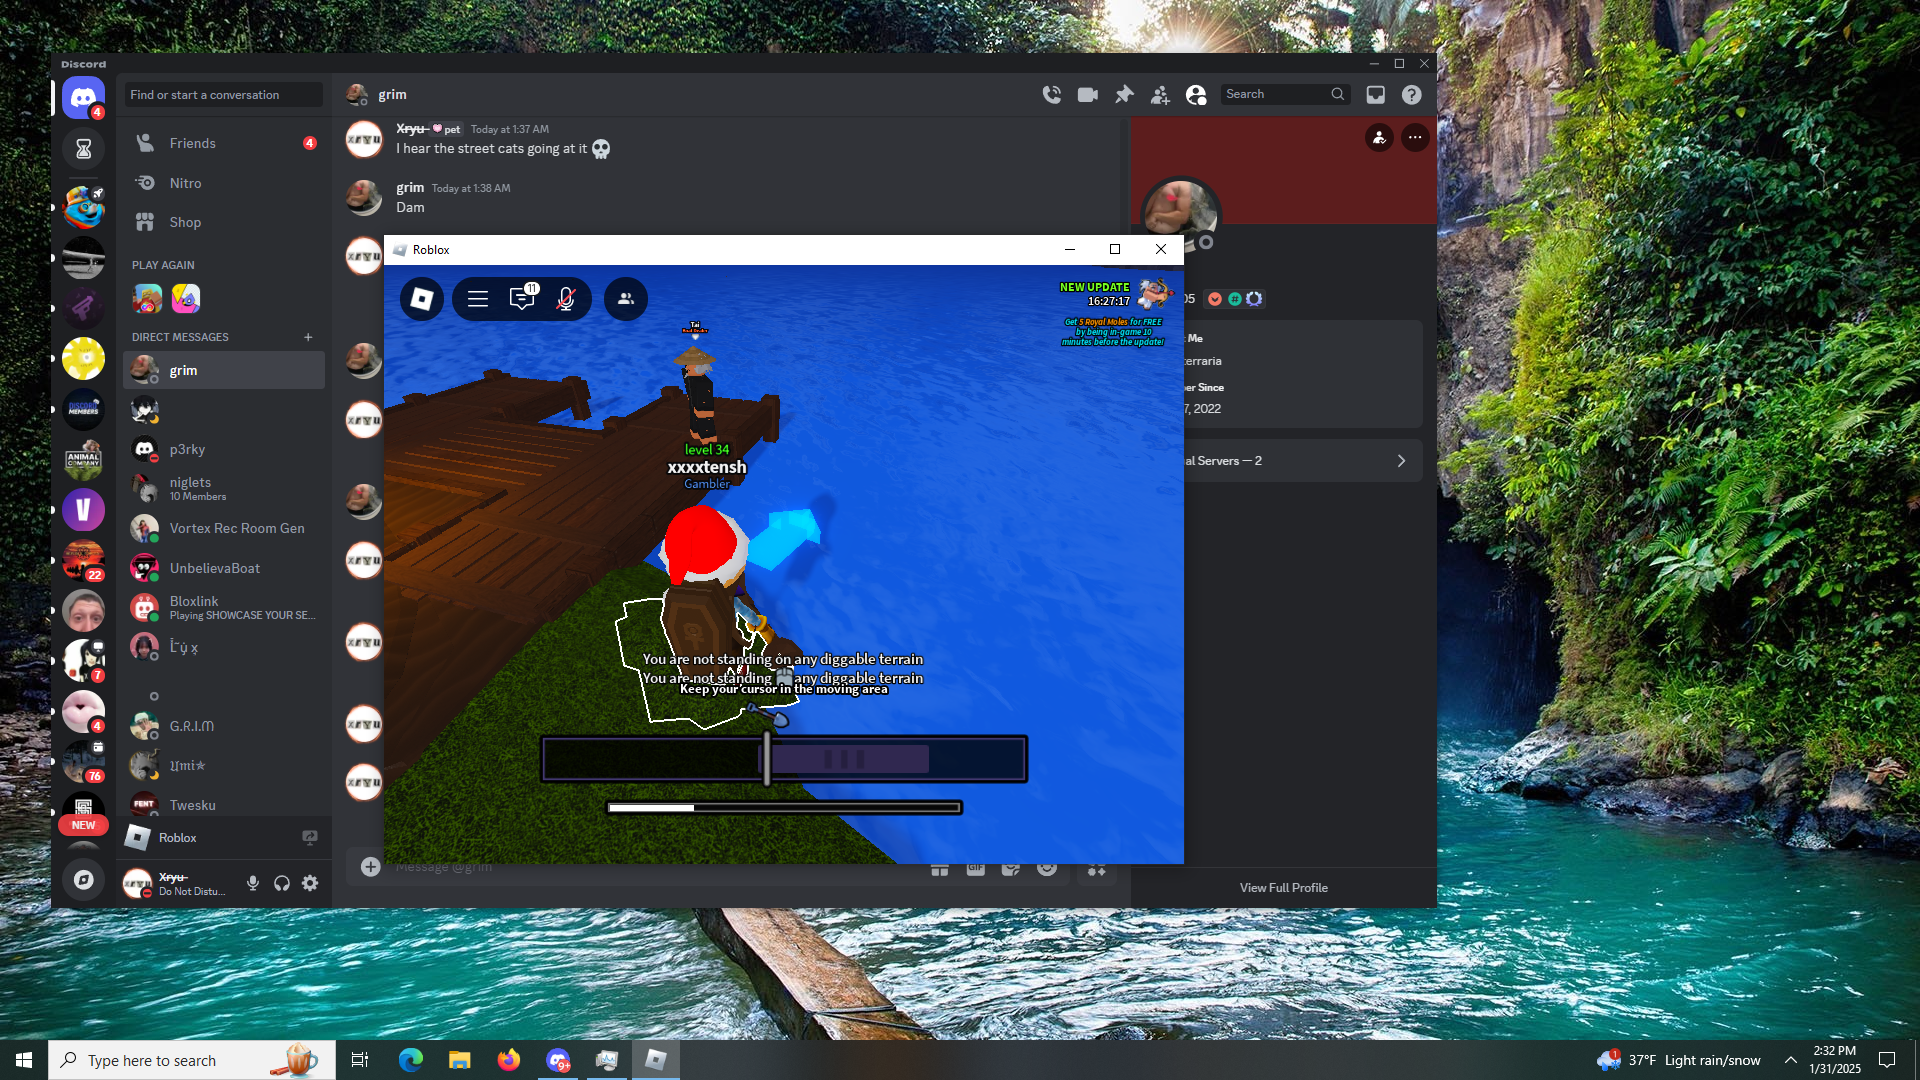This screenshot has width=1920, height=1080.
Task: Open Discord Help question mark
Action: coord(1411,94)
